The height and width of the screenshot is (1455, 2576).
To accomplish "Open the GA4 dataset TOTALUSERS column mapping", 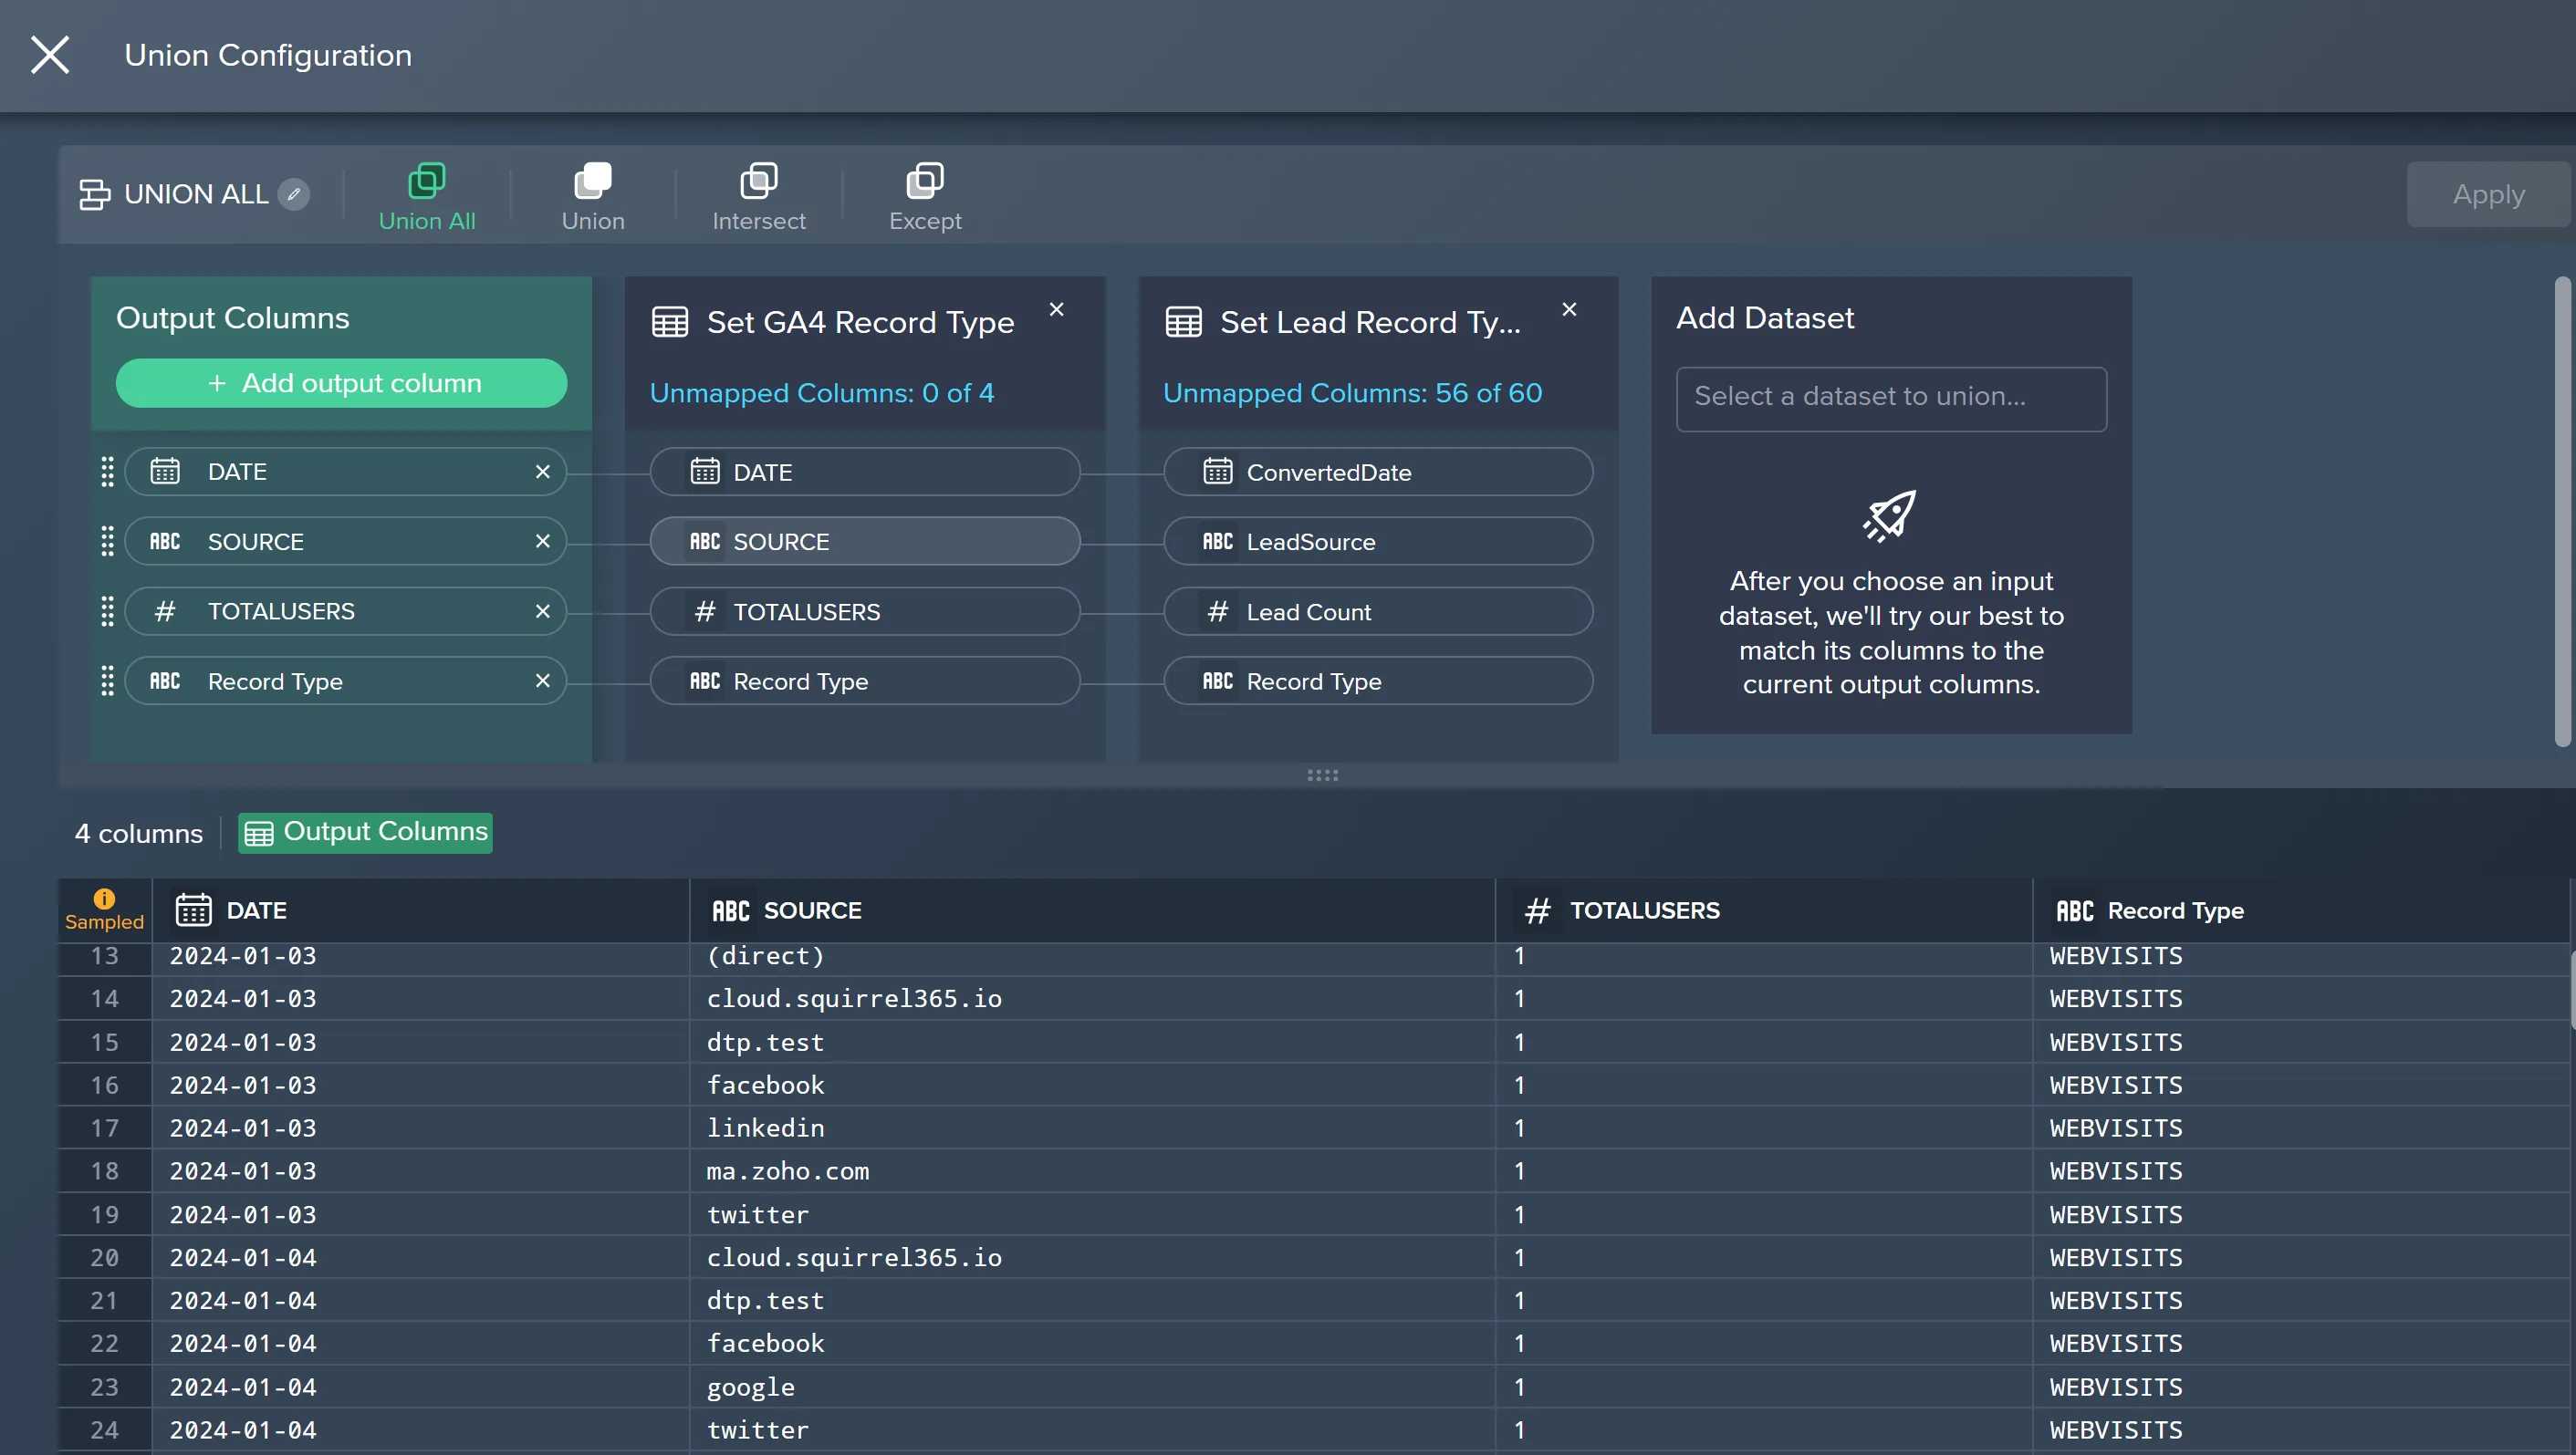I will click(865, 611).
